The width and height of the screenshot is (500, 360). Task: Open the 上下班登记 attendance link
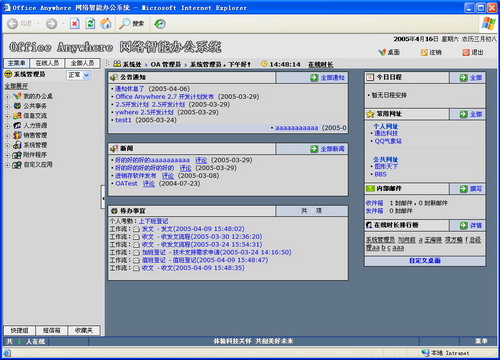point(153,221)
